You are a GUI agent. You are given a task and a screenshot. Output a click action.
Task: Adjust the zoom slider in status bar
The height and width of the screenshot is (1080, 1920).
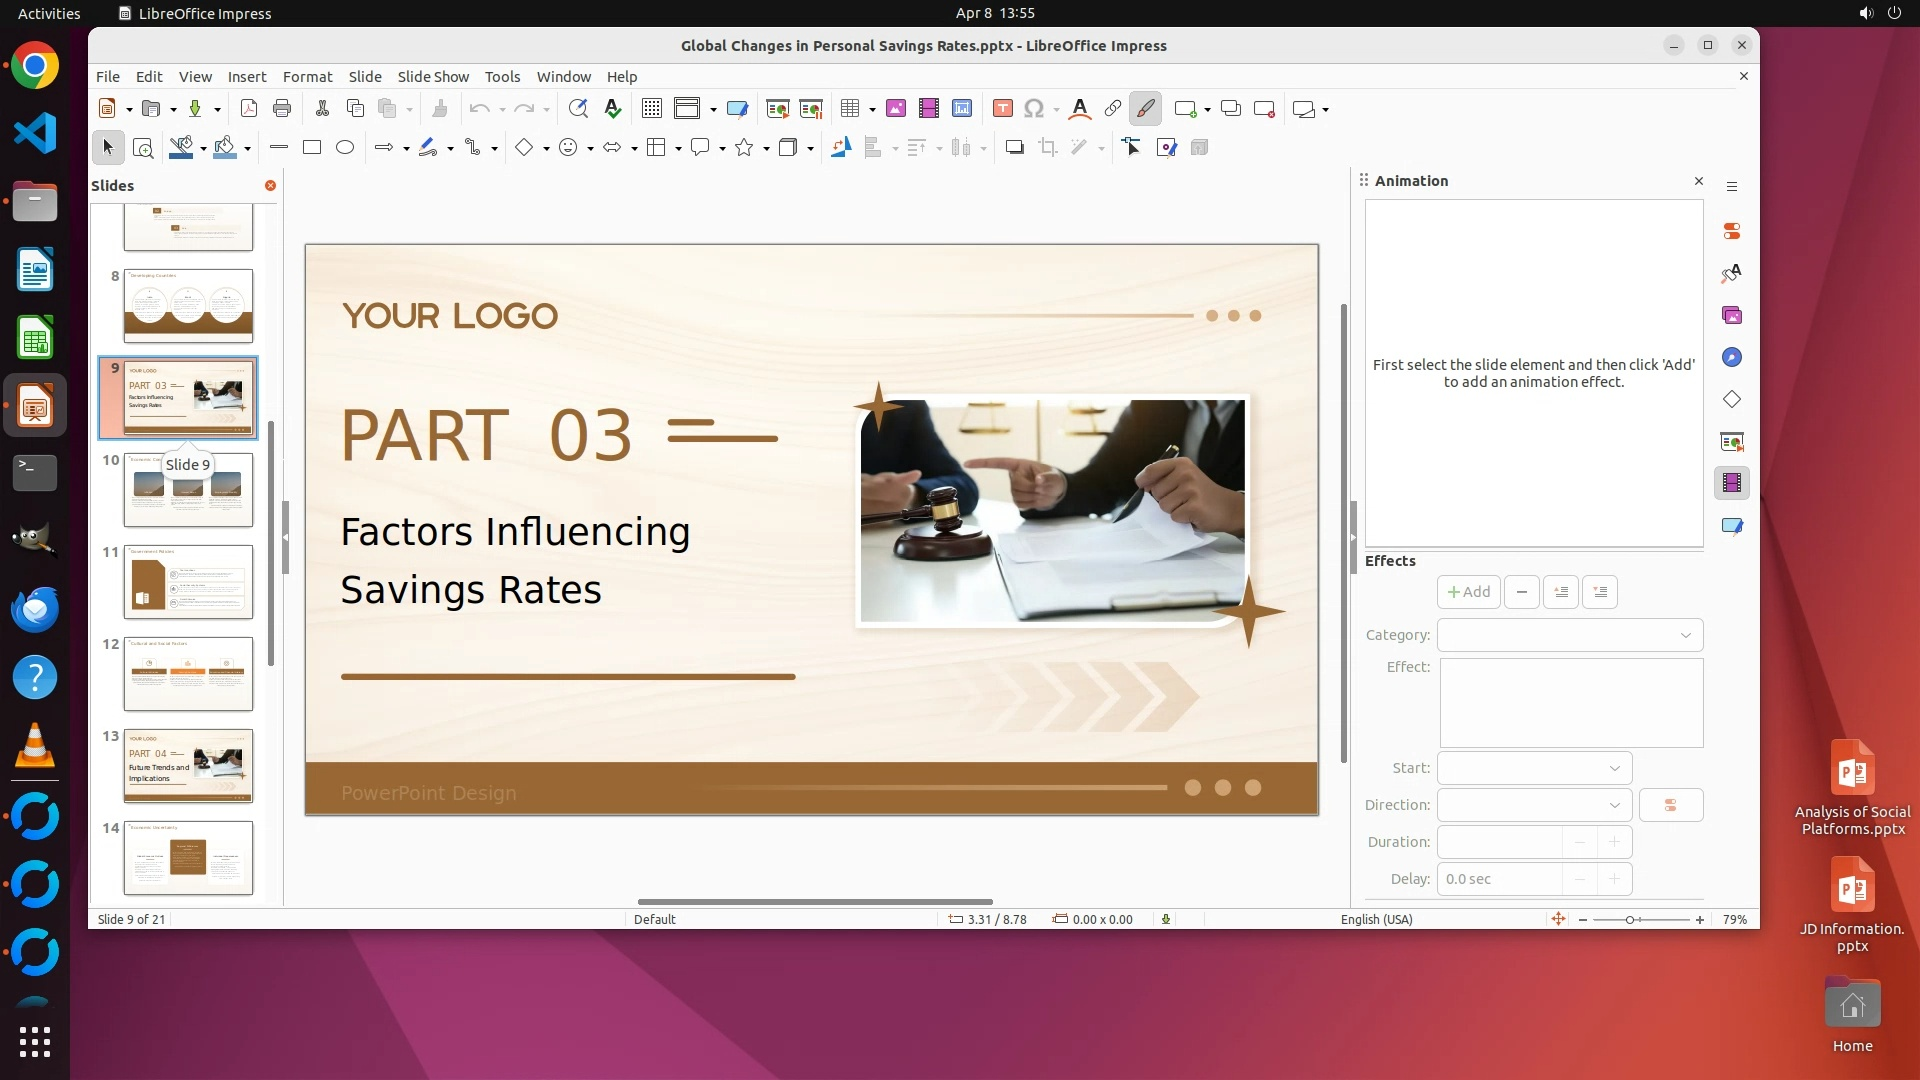1630,920
